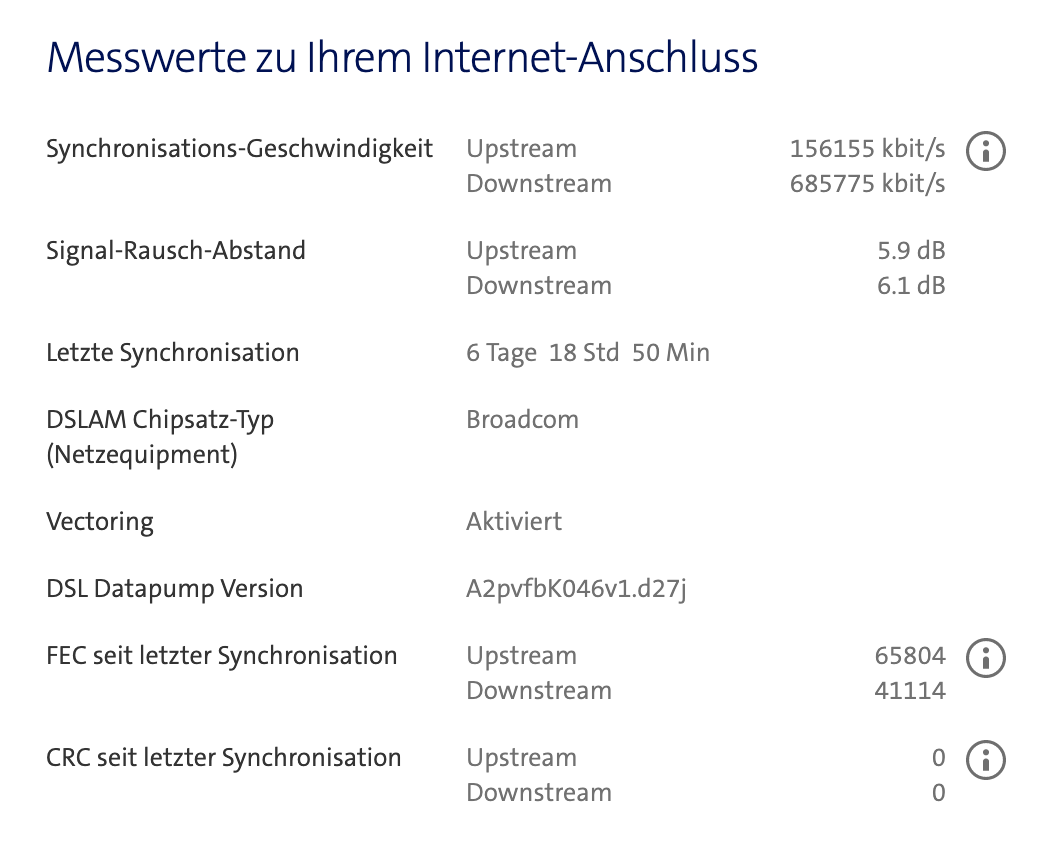This screenshot has width=1054, height=854.
Task: Toggle the Vectoring setting row
Action: pyautogui.click(x=100, y=521)
